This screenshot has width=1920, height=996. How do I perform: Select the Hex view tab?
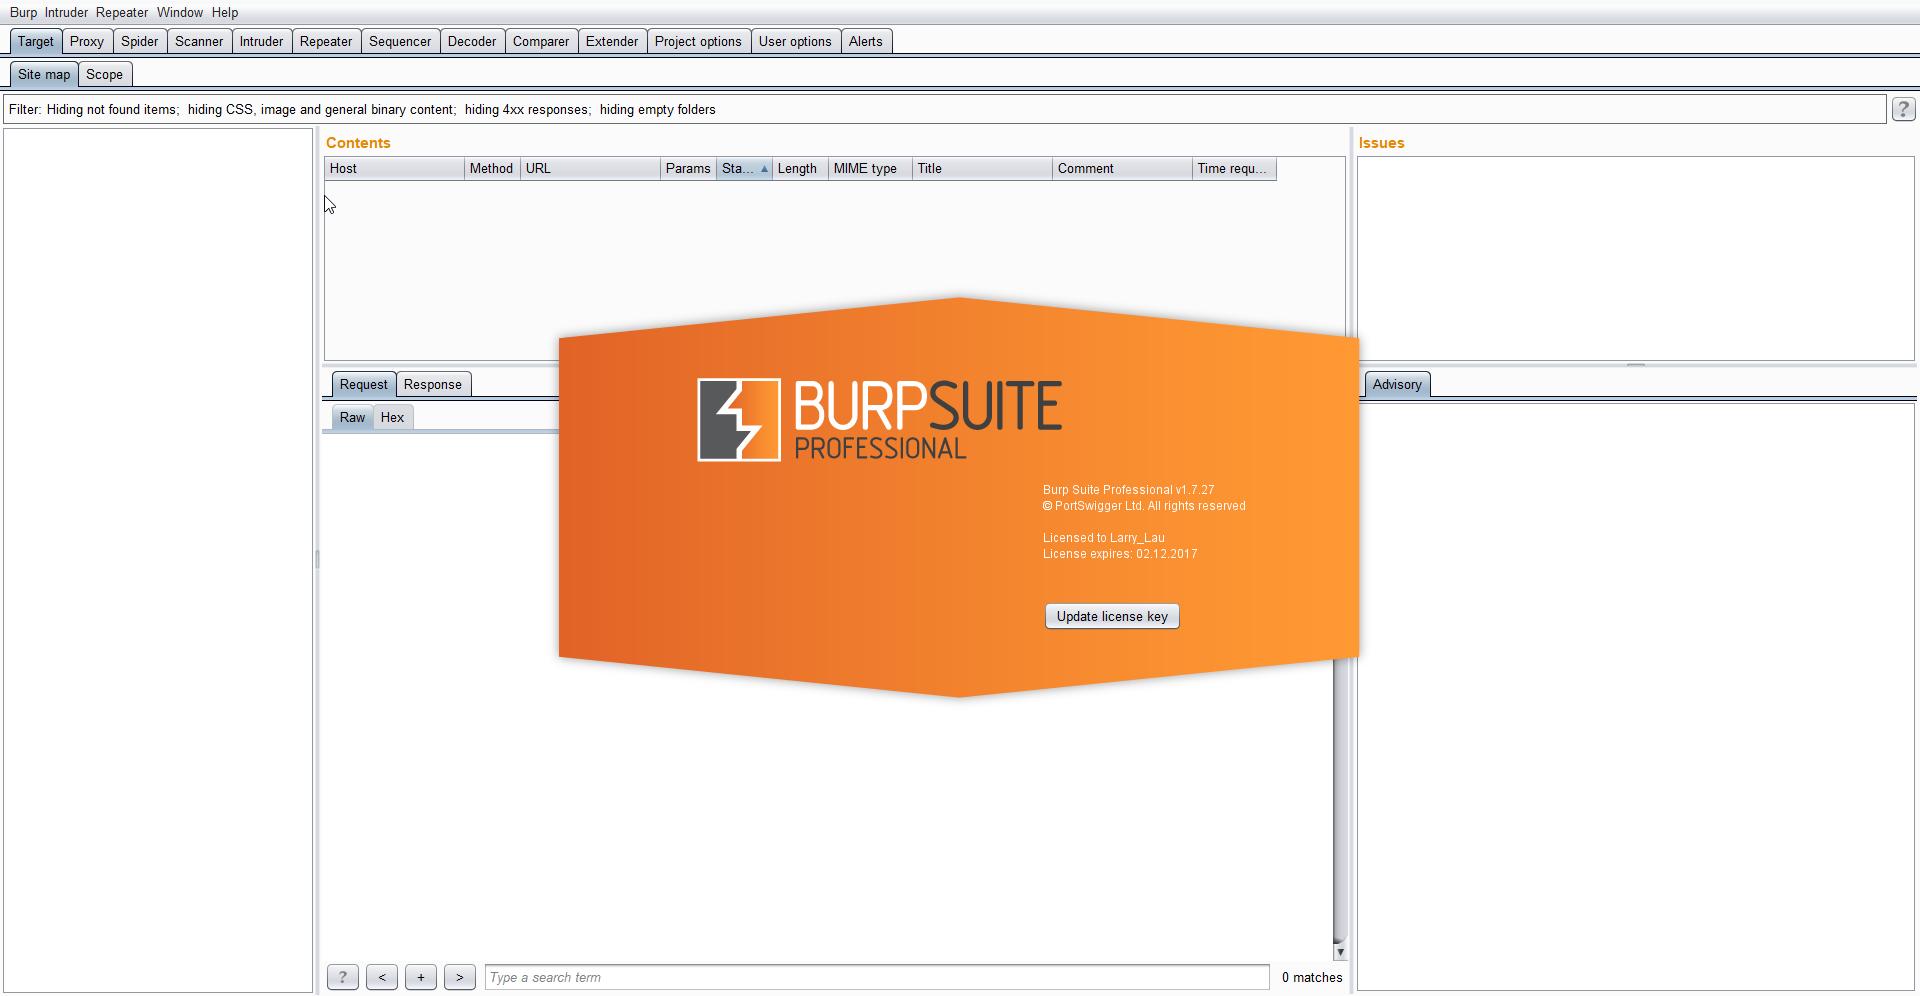coord(392,418)
